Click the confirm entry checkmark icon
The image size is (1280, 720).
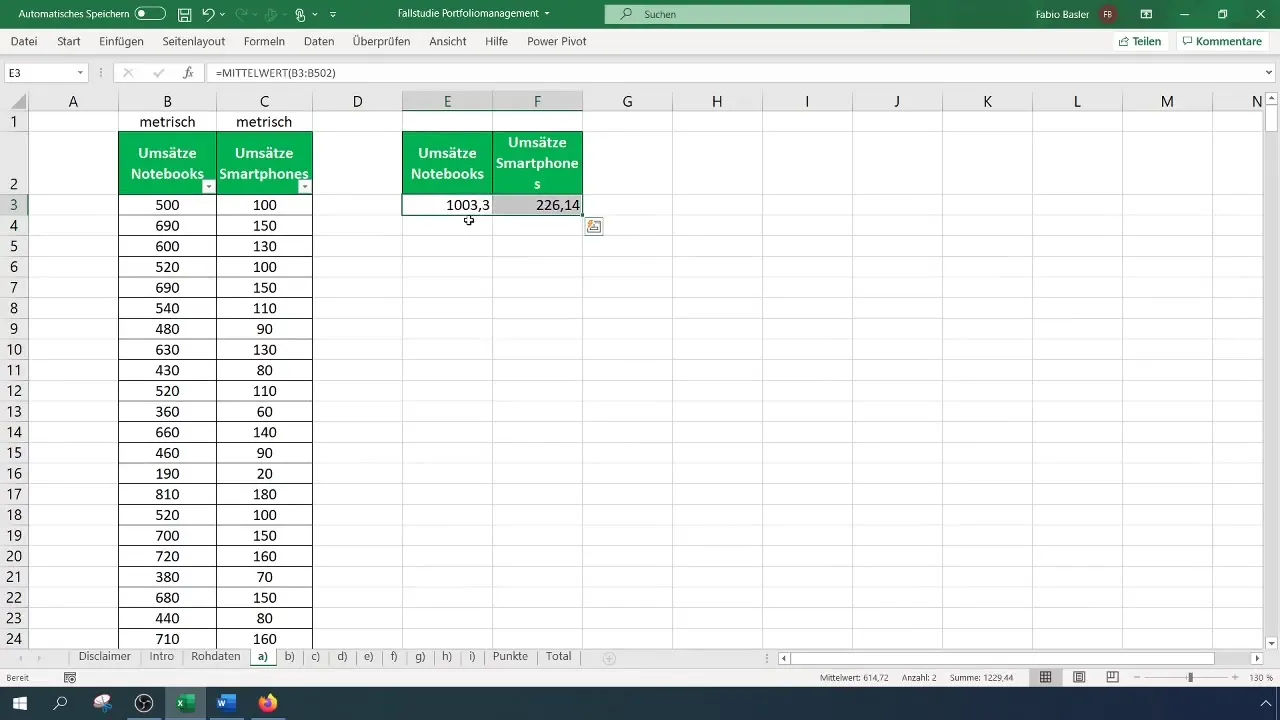158,73
